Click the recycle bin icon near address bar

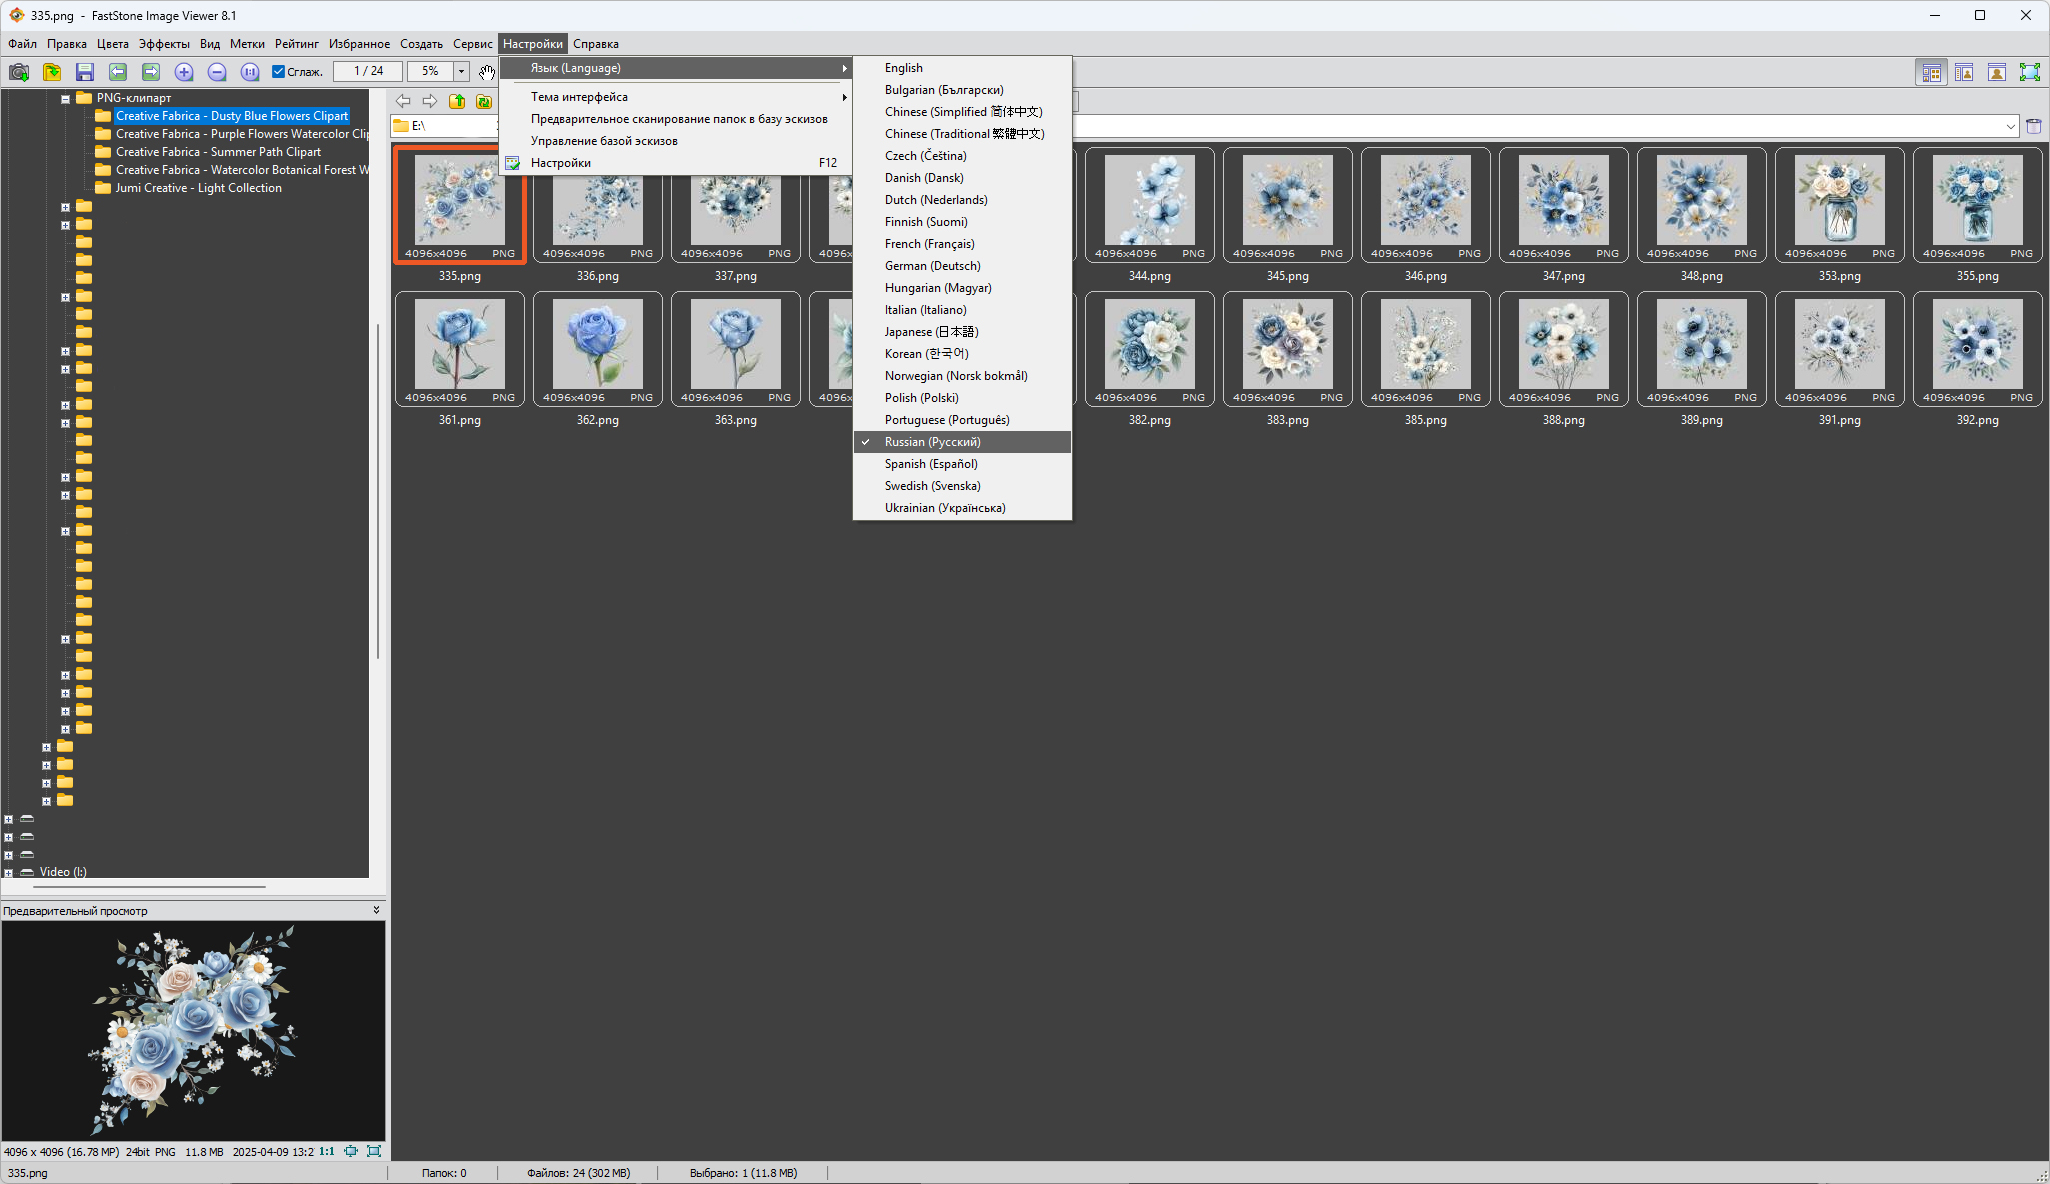(2033, 126)
